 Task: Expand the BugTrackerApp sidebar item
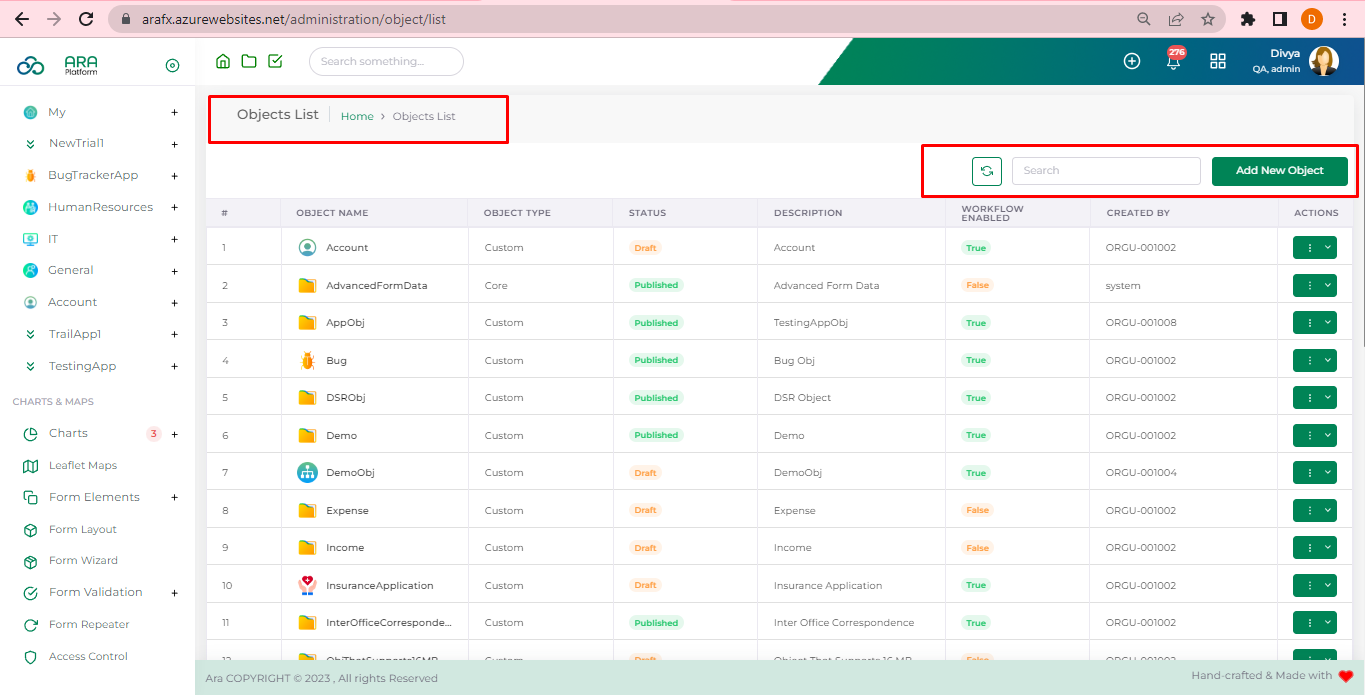(x=174, y=176)
